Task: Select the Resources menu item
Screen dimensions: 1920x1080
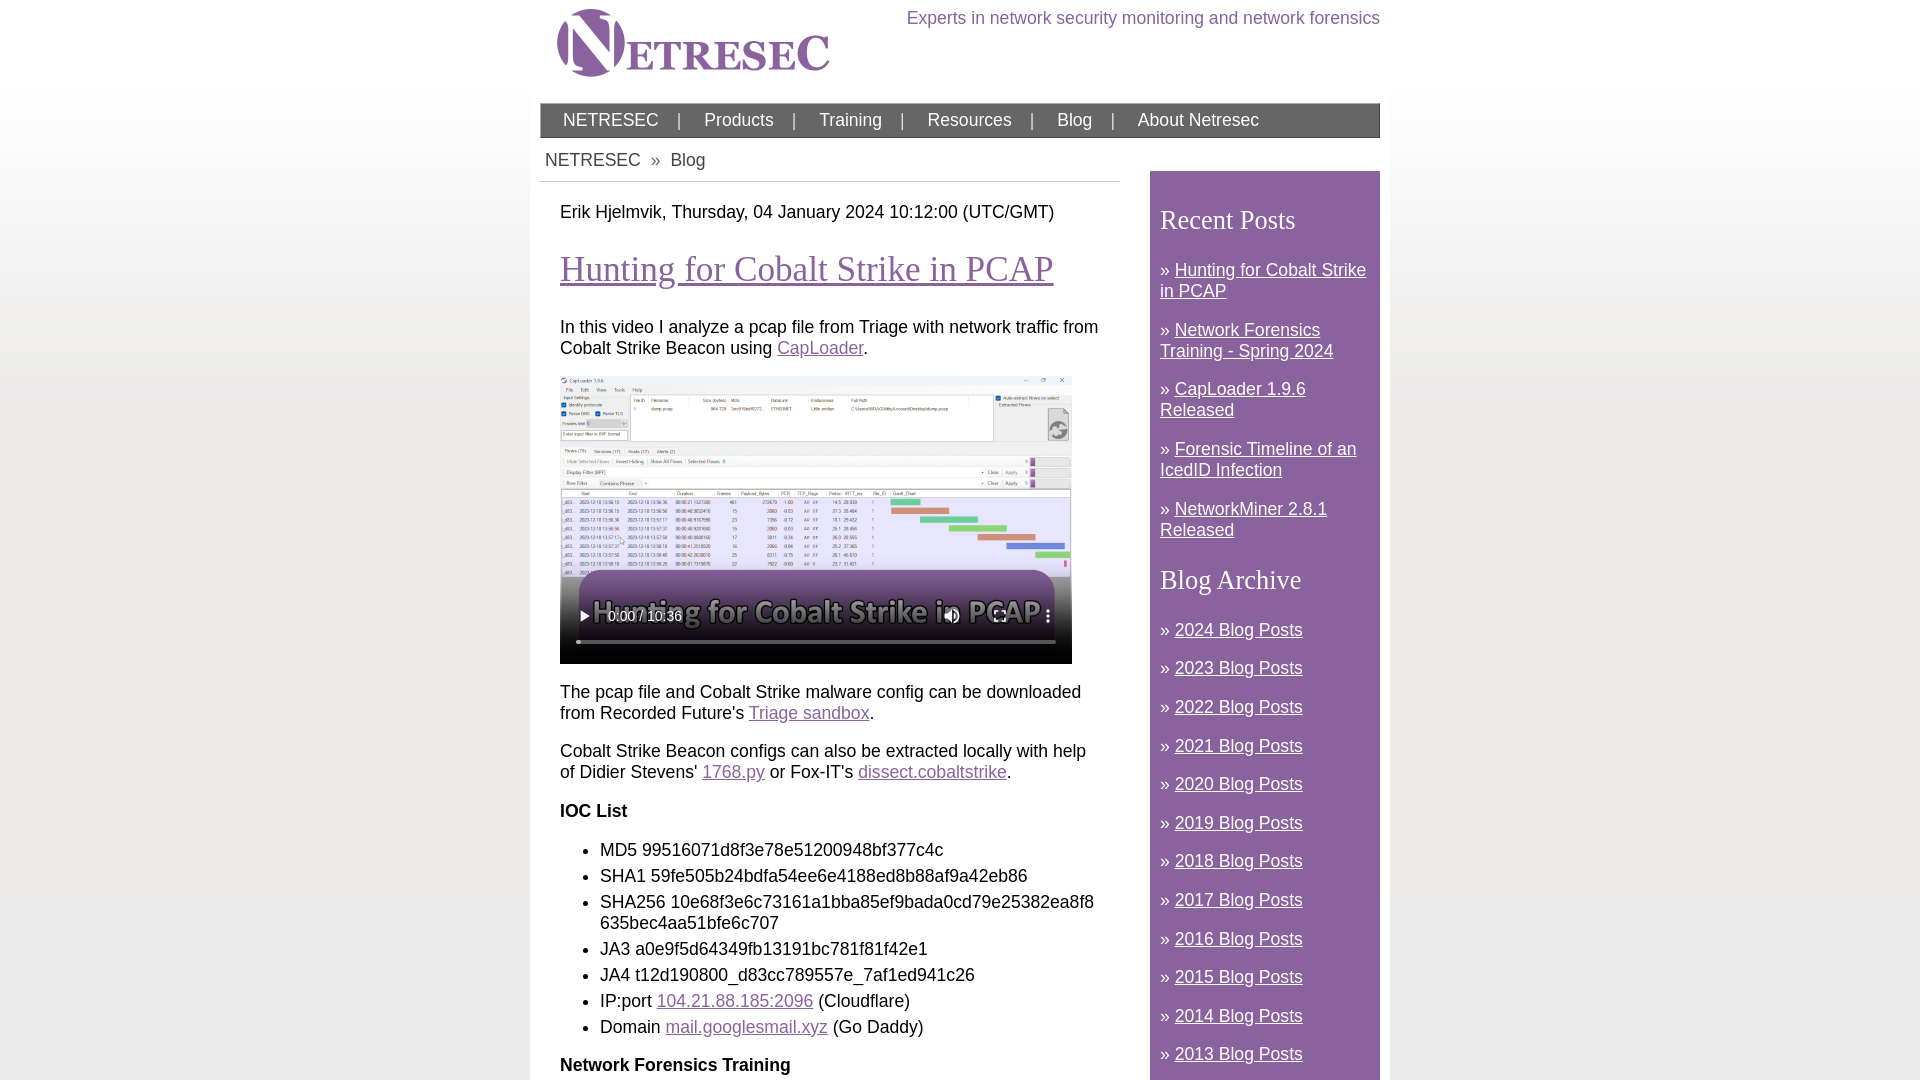Action: pos(969,120)
